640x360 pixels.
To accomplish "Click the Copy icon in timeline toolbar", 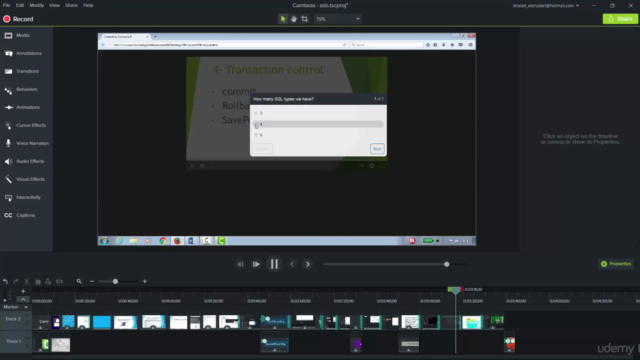I will point(38,281).
